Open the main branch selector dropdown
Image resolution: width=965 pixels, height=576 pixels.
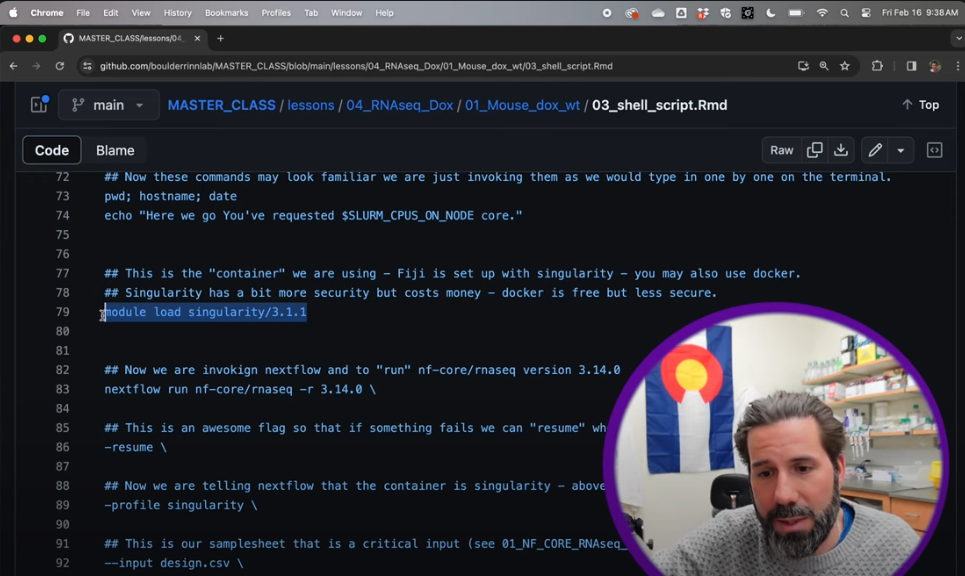(x=108, y=105)
